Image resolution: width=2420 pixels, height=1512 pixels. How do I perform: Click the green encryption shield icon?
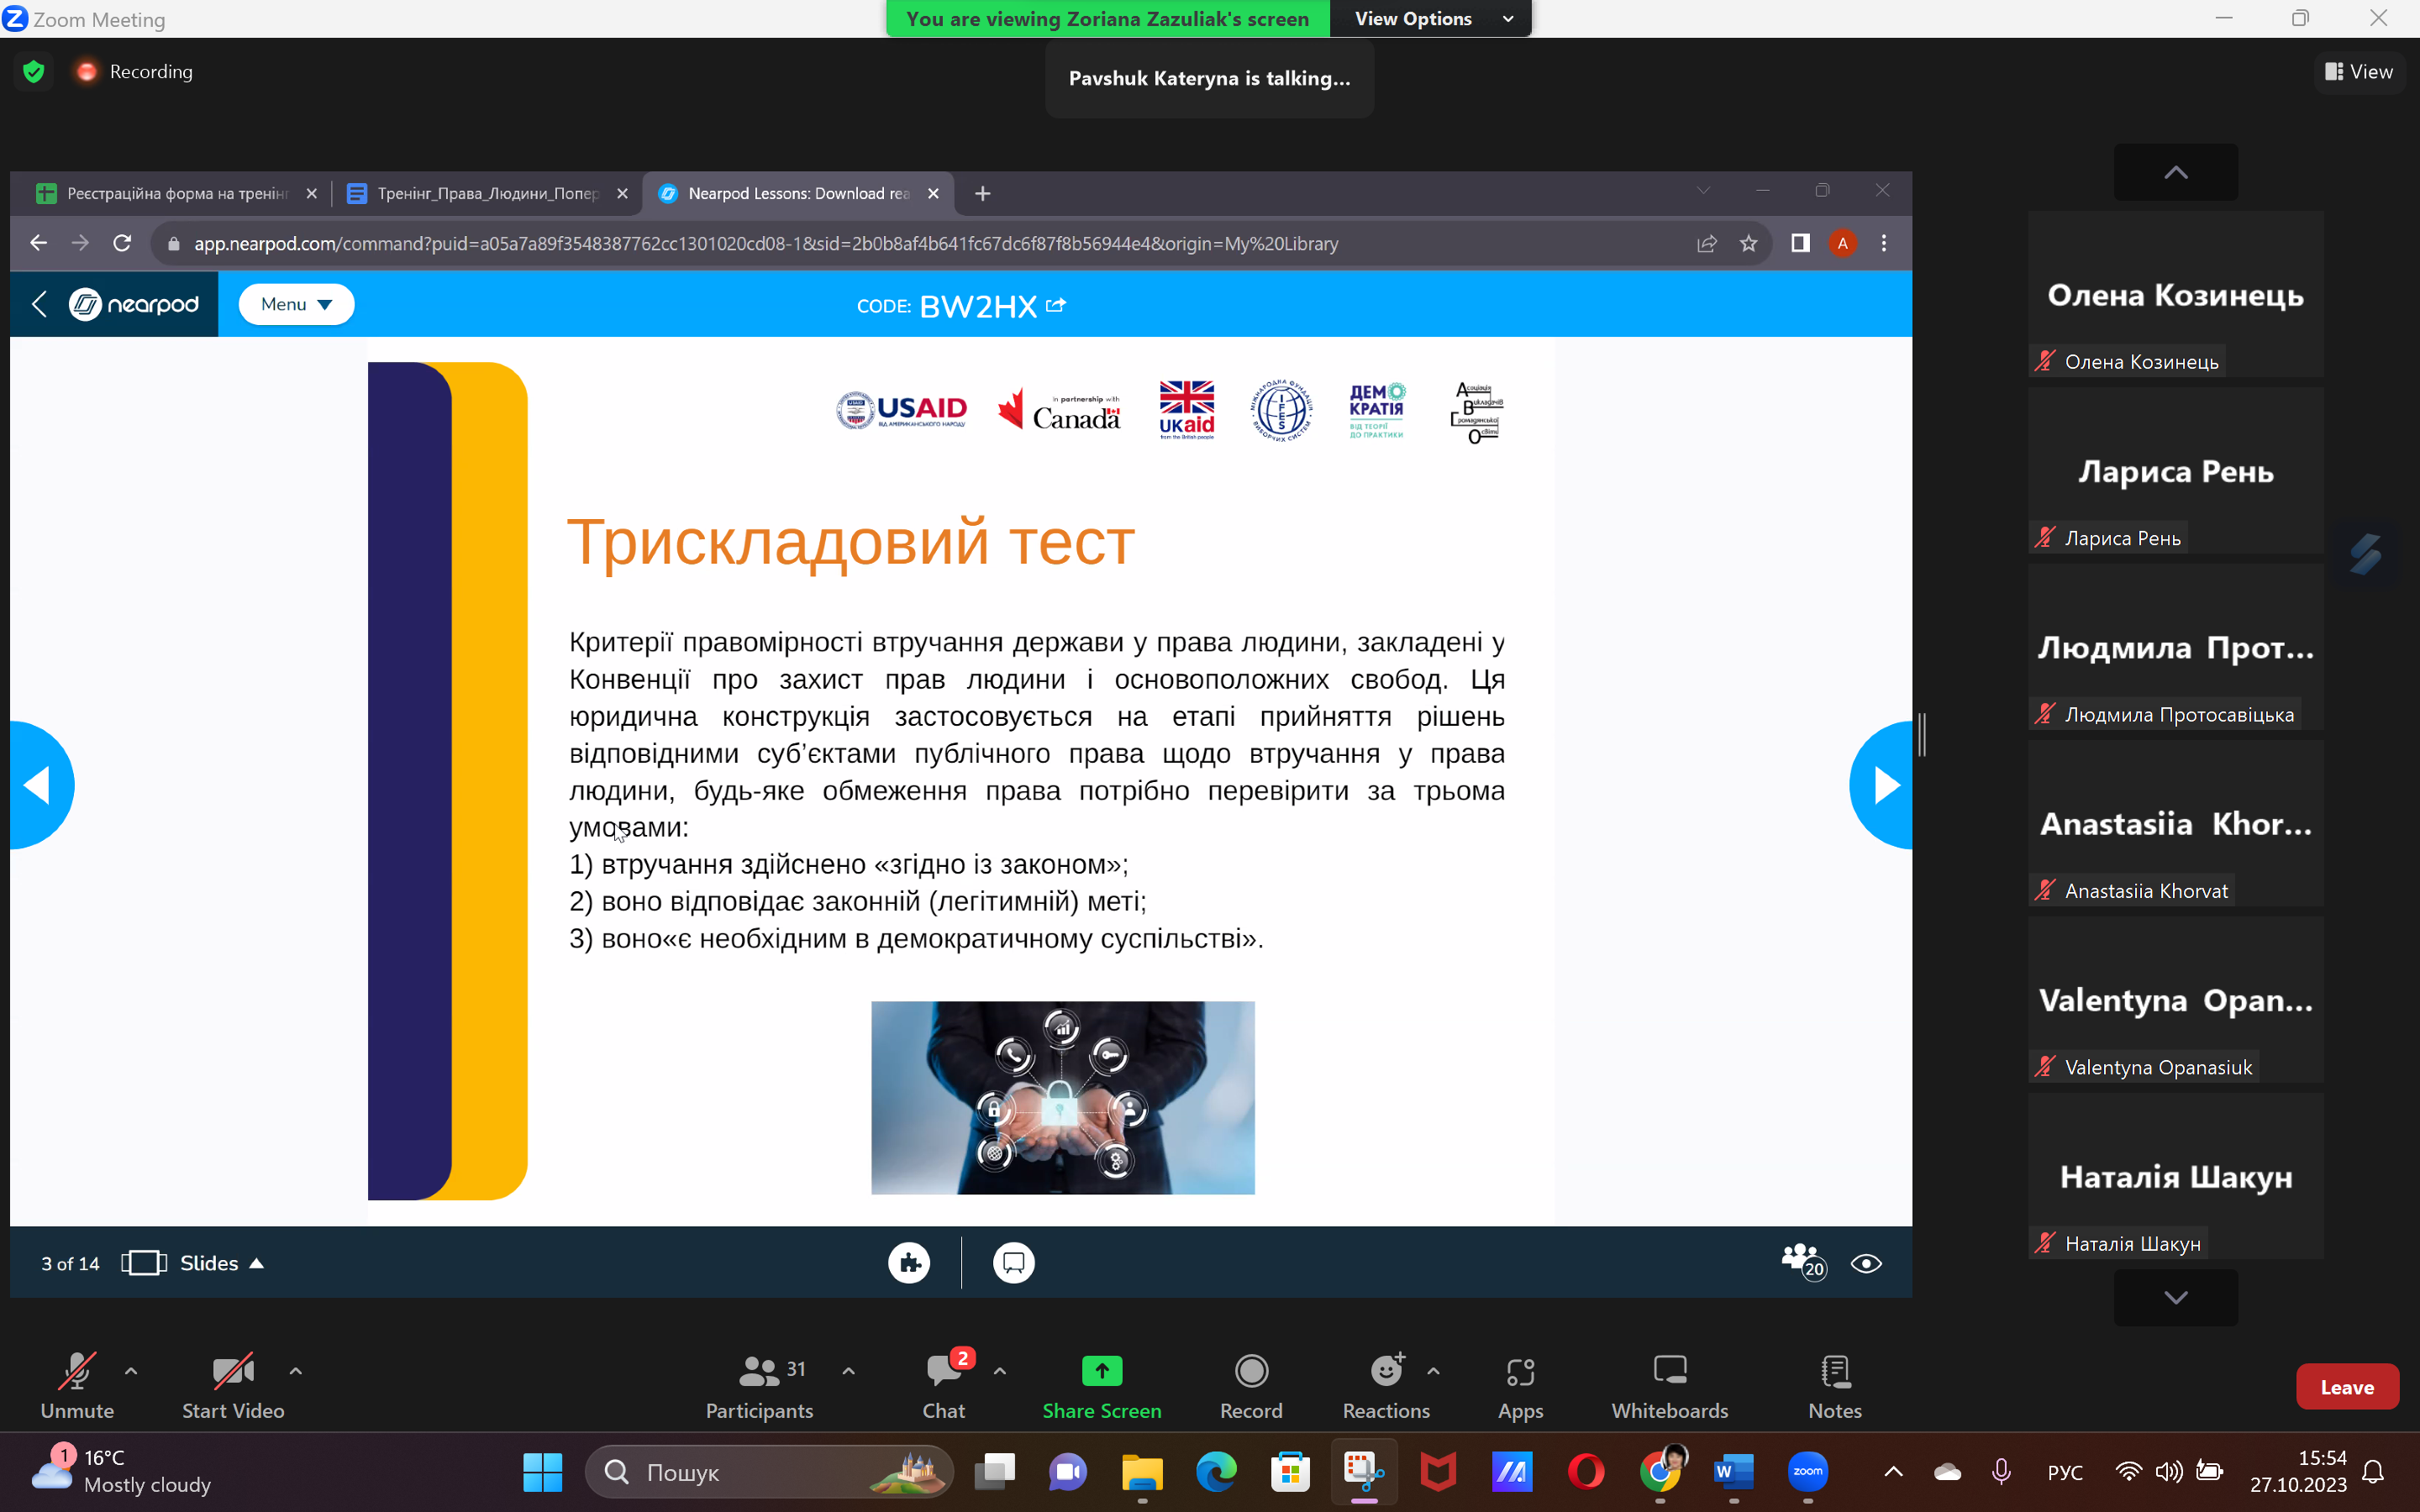coord(34,71)
